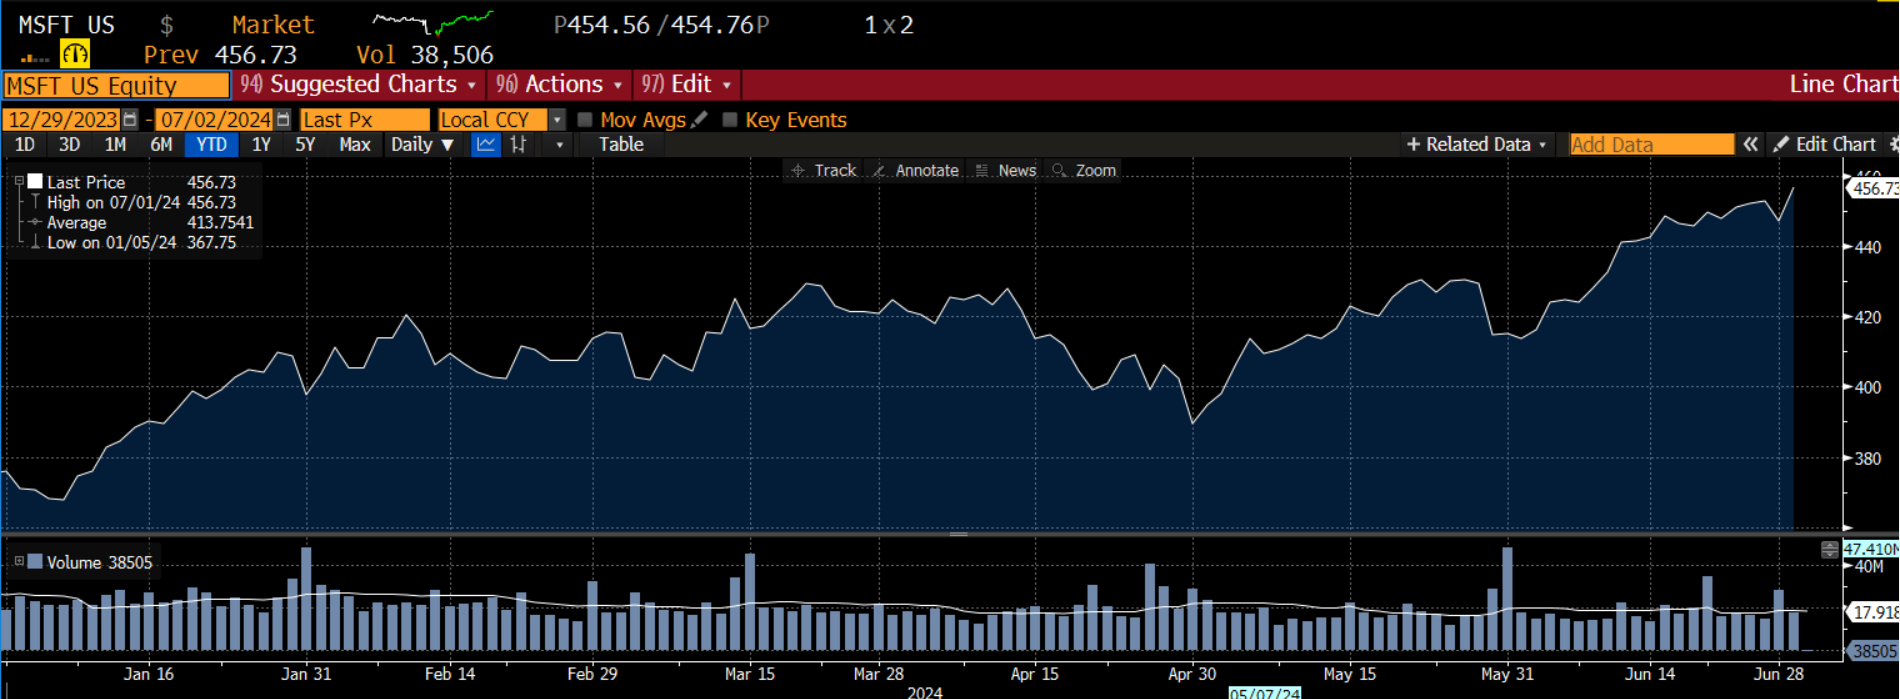The width and height of the screenshot is (1900, 699).
Task: Open Suggested Charts dropdown
Action: click(x=358, y=85)
